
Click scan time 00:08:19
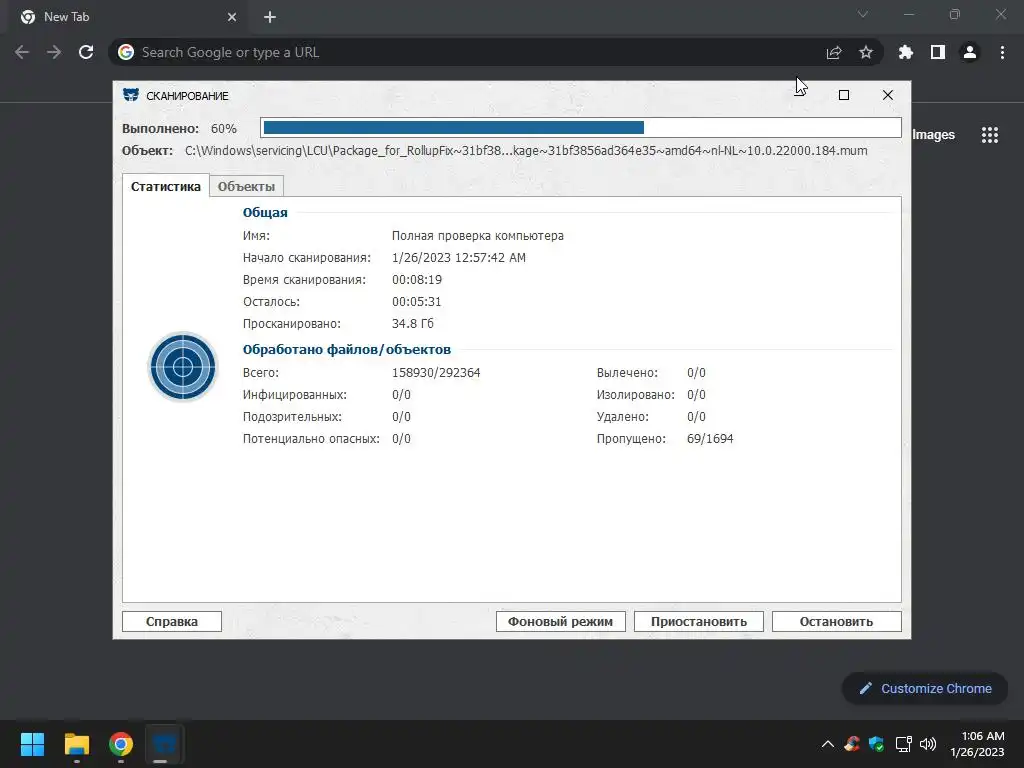coord(417,280)
